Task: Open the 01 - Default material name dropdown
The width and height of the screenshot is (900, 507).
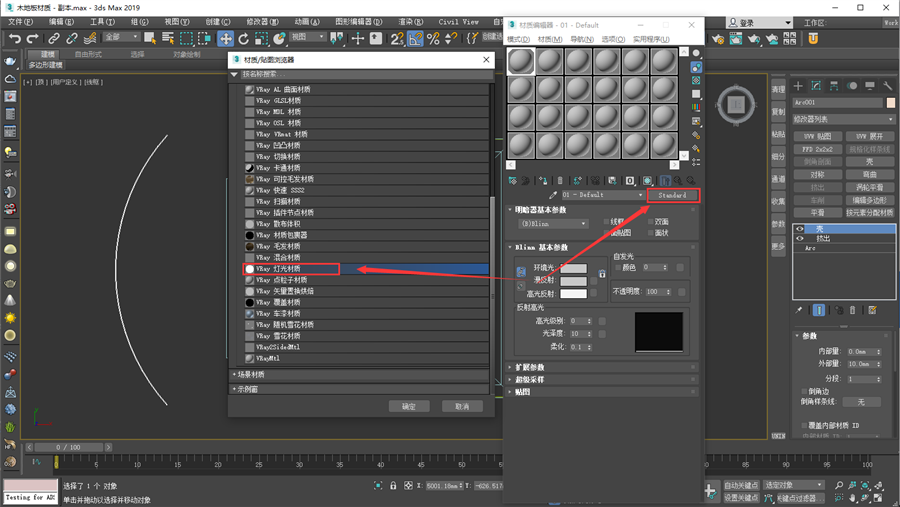Action: [x=603, y=195]
